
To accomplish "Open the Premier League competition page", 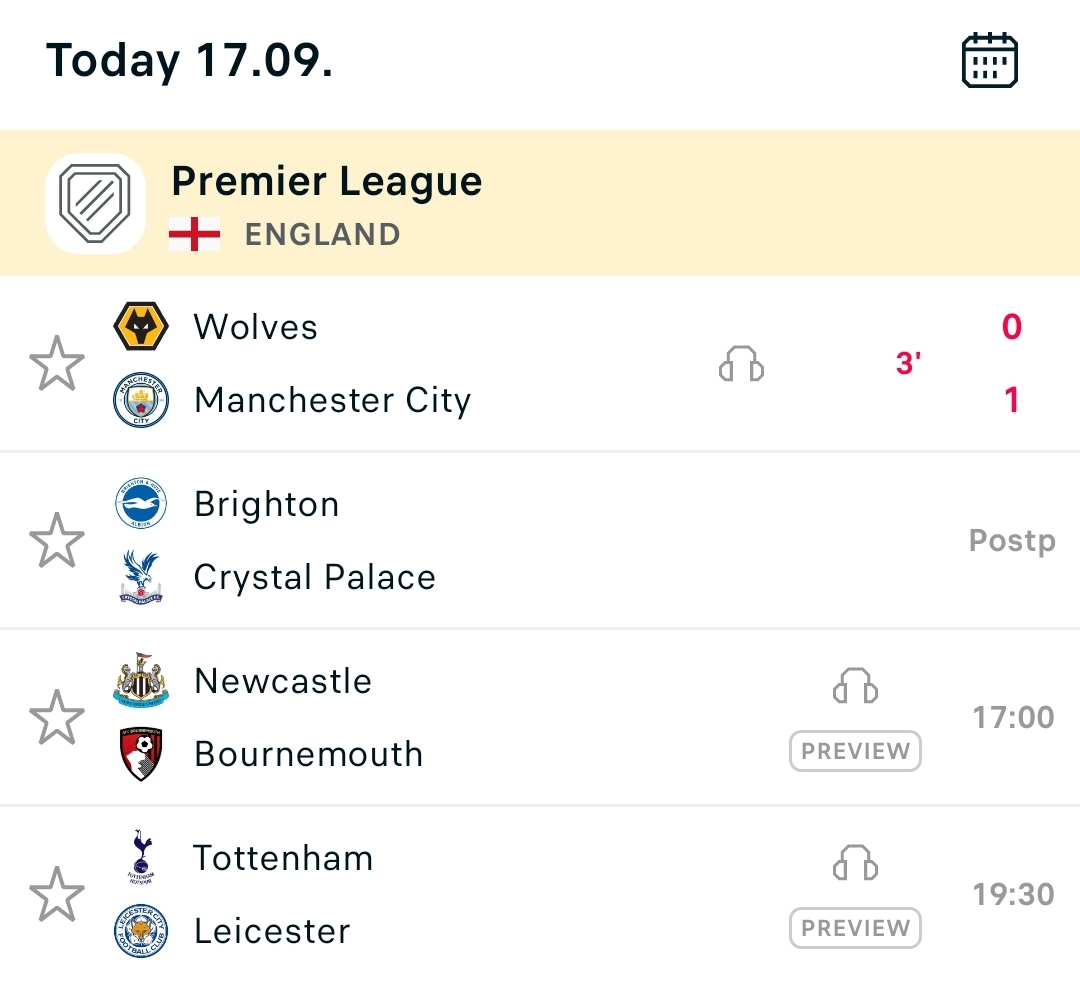I will pyautogui.click(x=327, y=182).
